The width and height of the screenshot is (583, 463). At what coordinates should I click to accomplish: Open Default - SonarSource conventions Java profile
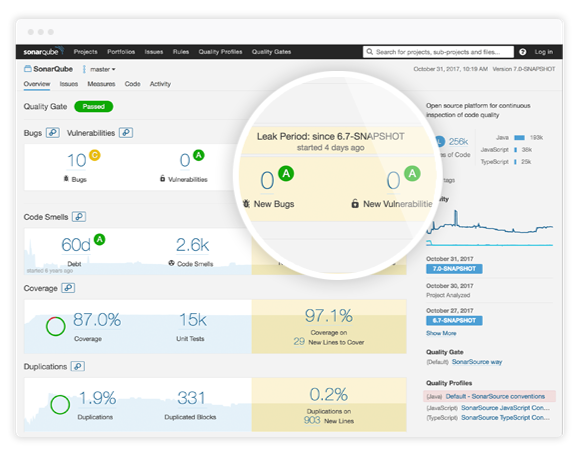coord(495,396)
